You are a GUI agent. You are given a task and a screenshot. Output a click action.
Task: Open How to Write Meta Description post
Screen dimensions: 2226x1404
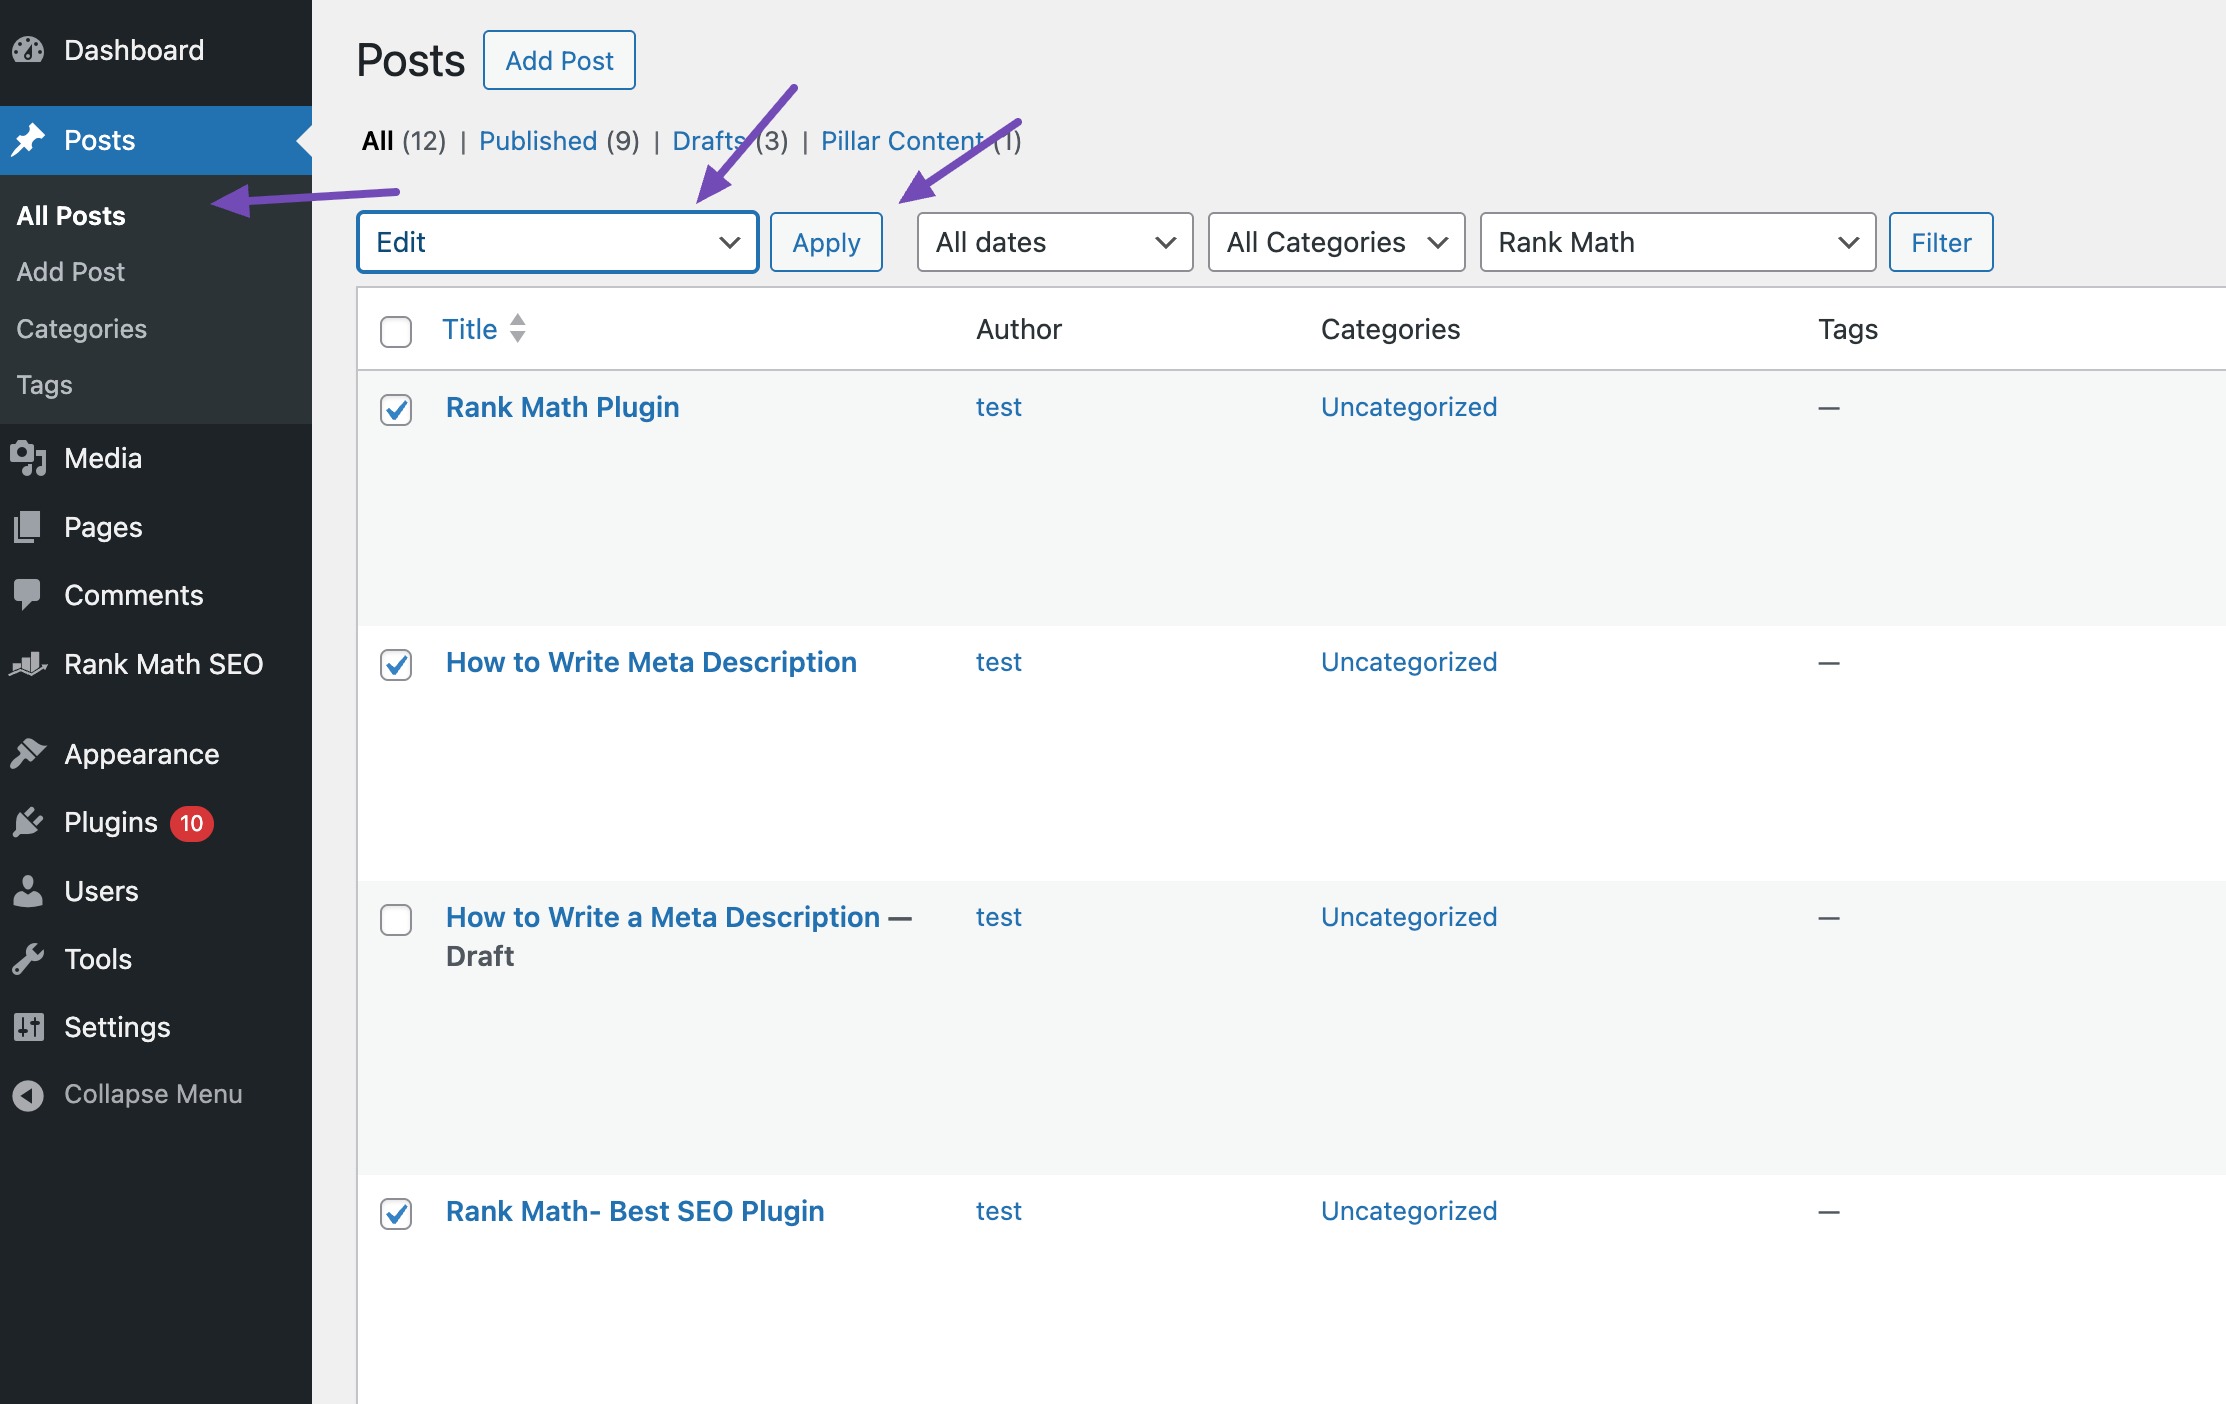[651, 662]
